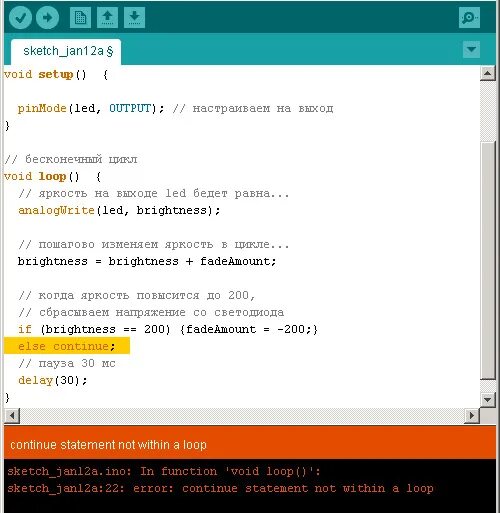Open the Serial Monitor magnifier icon

click(469, 17)
